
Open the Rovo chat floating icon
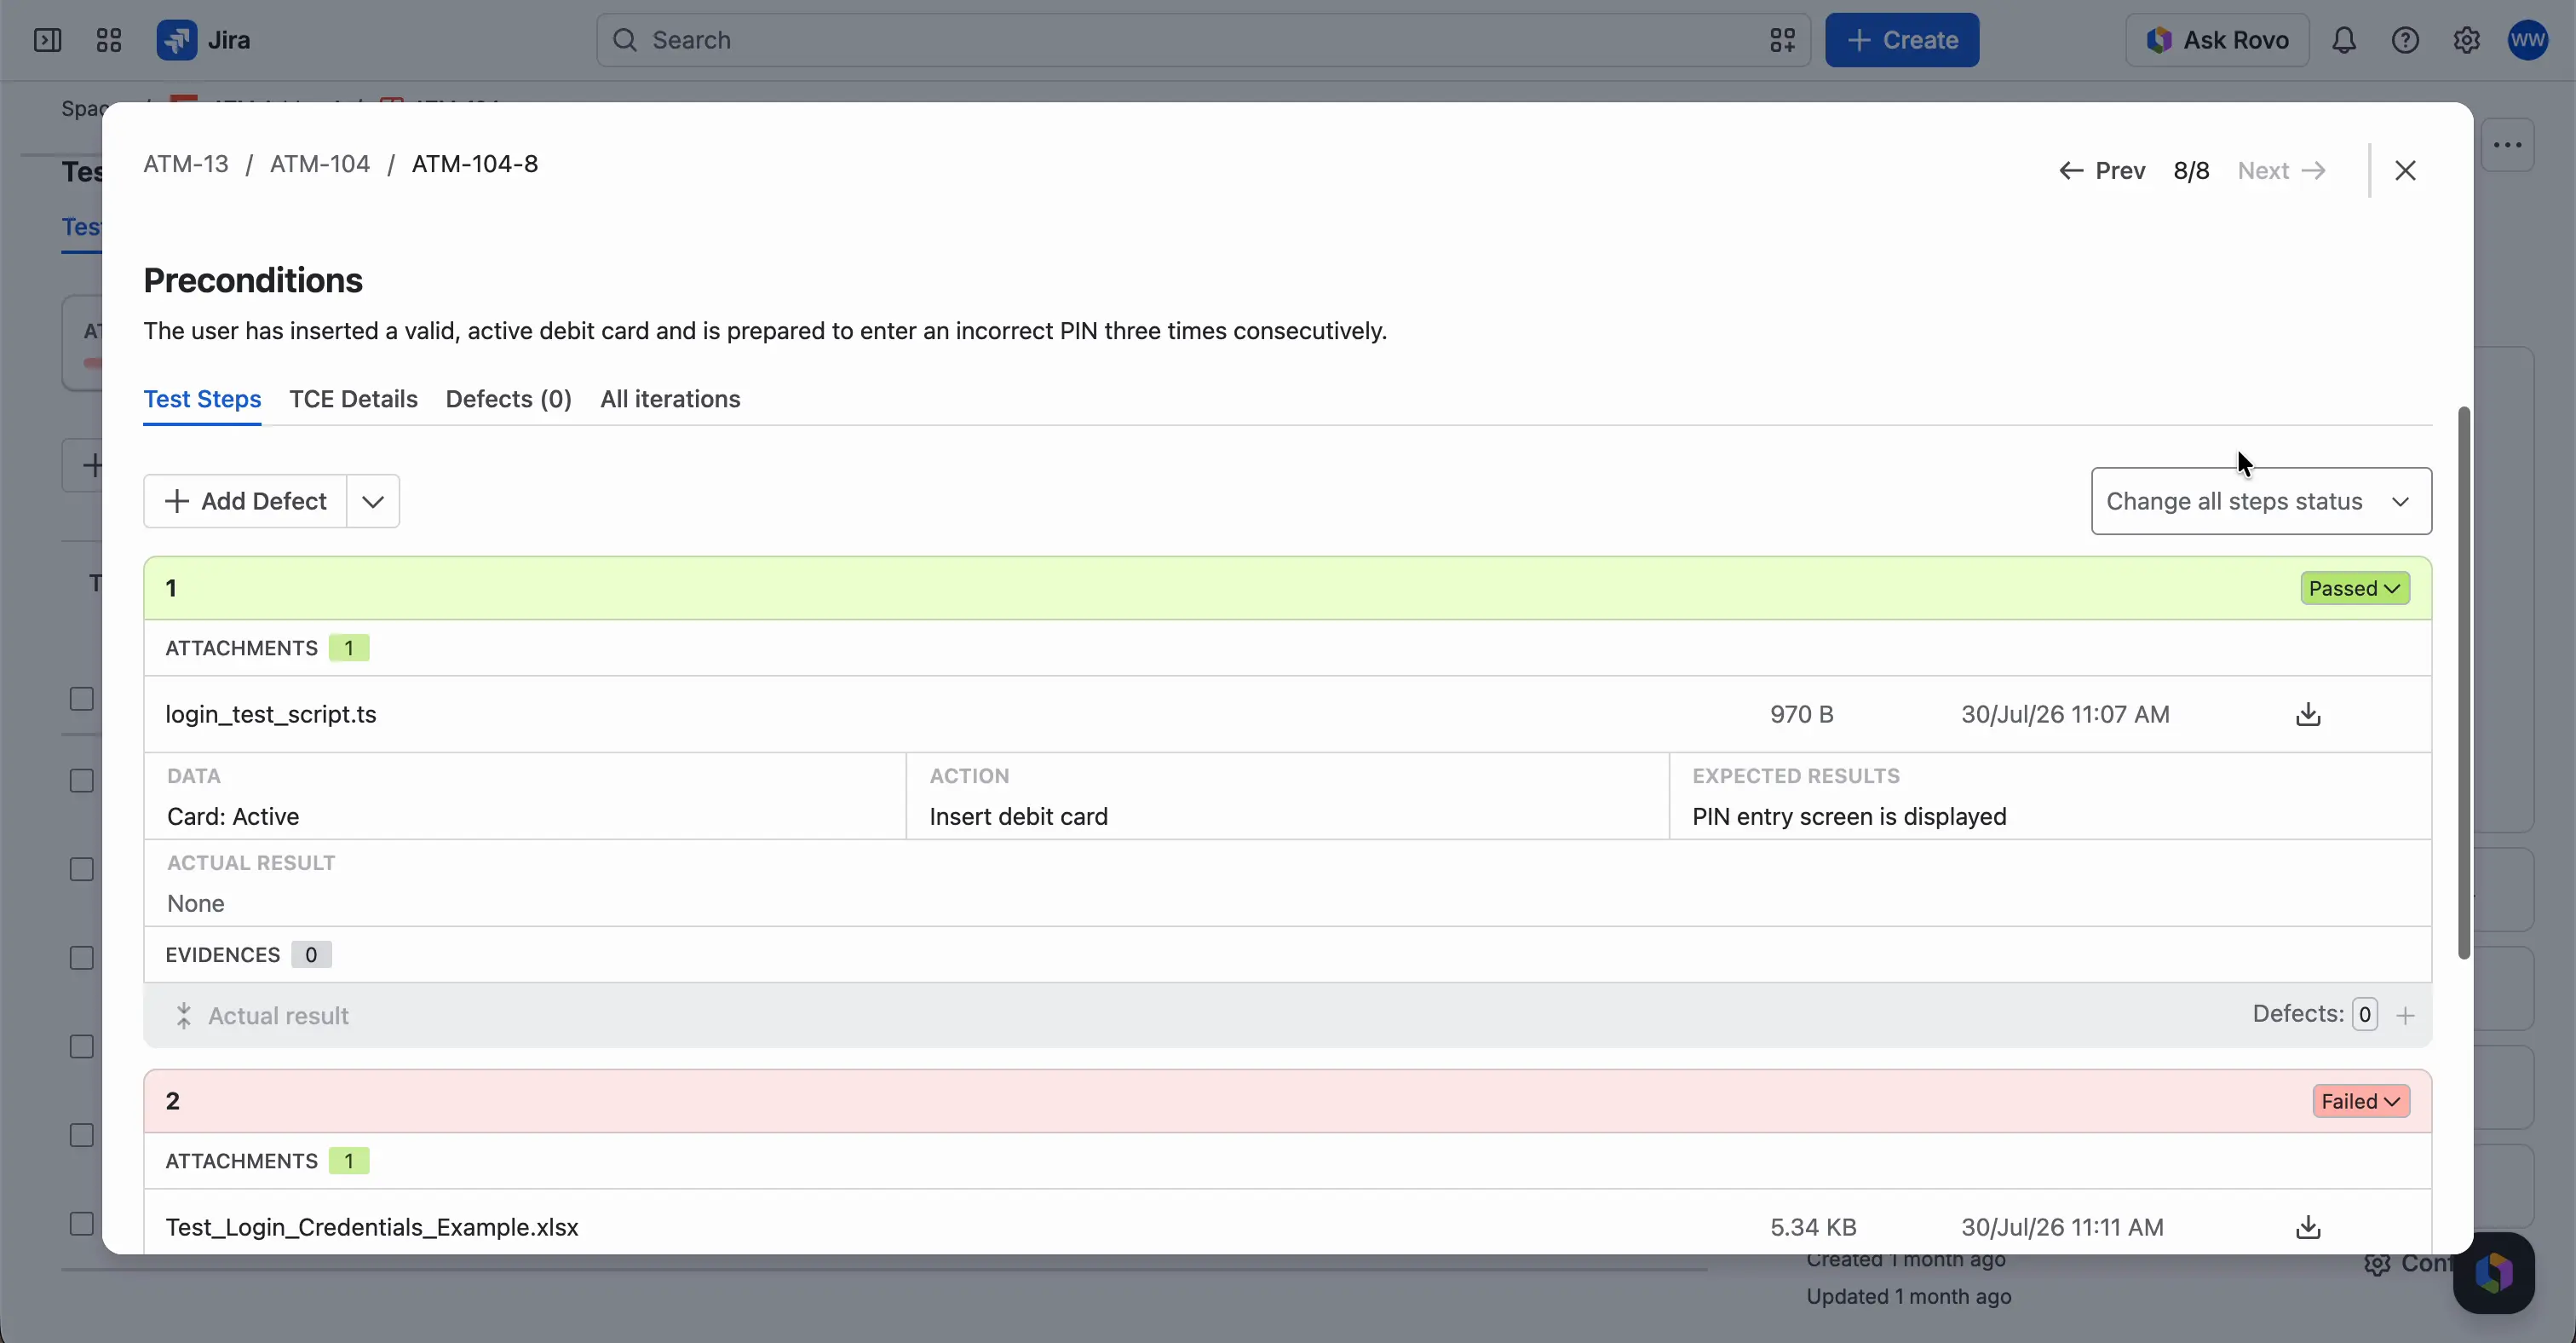2493,1273
